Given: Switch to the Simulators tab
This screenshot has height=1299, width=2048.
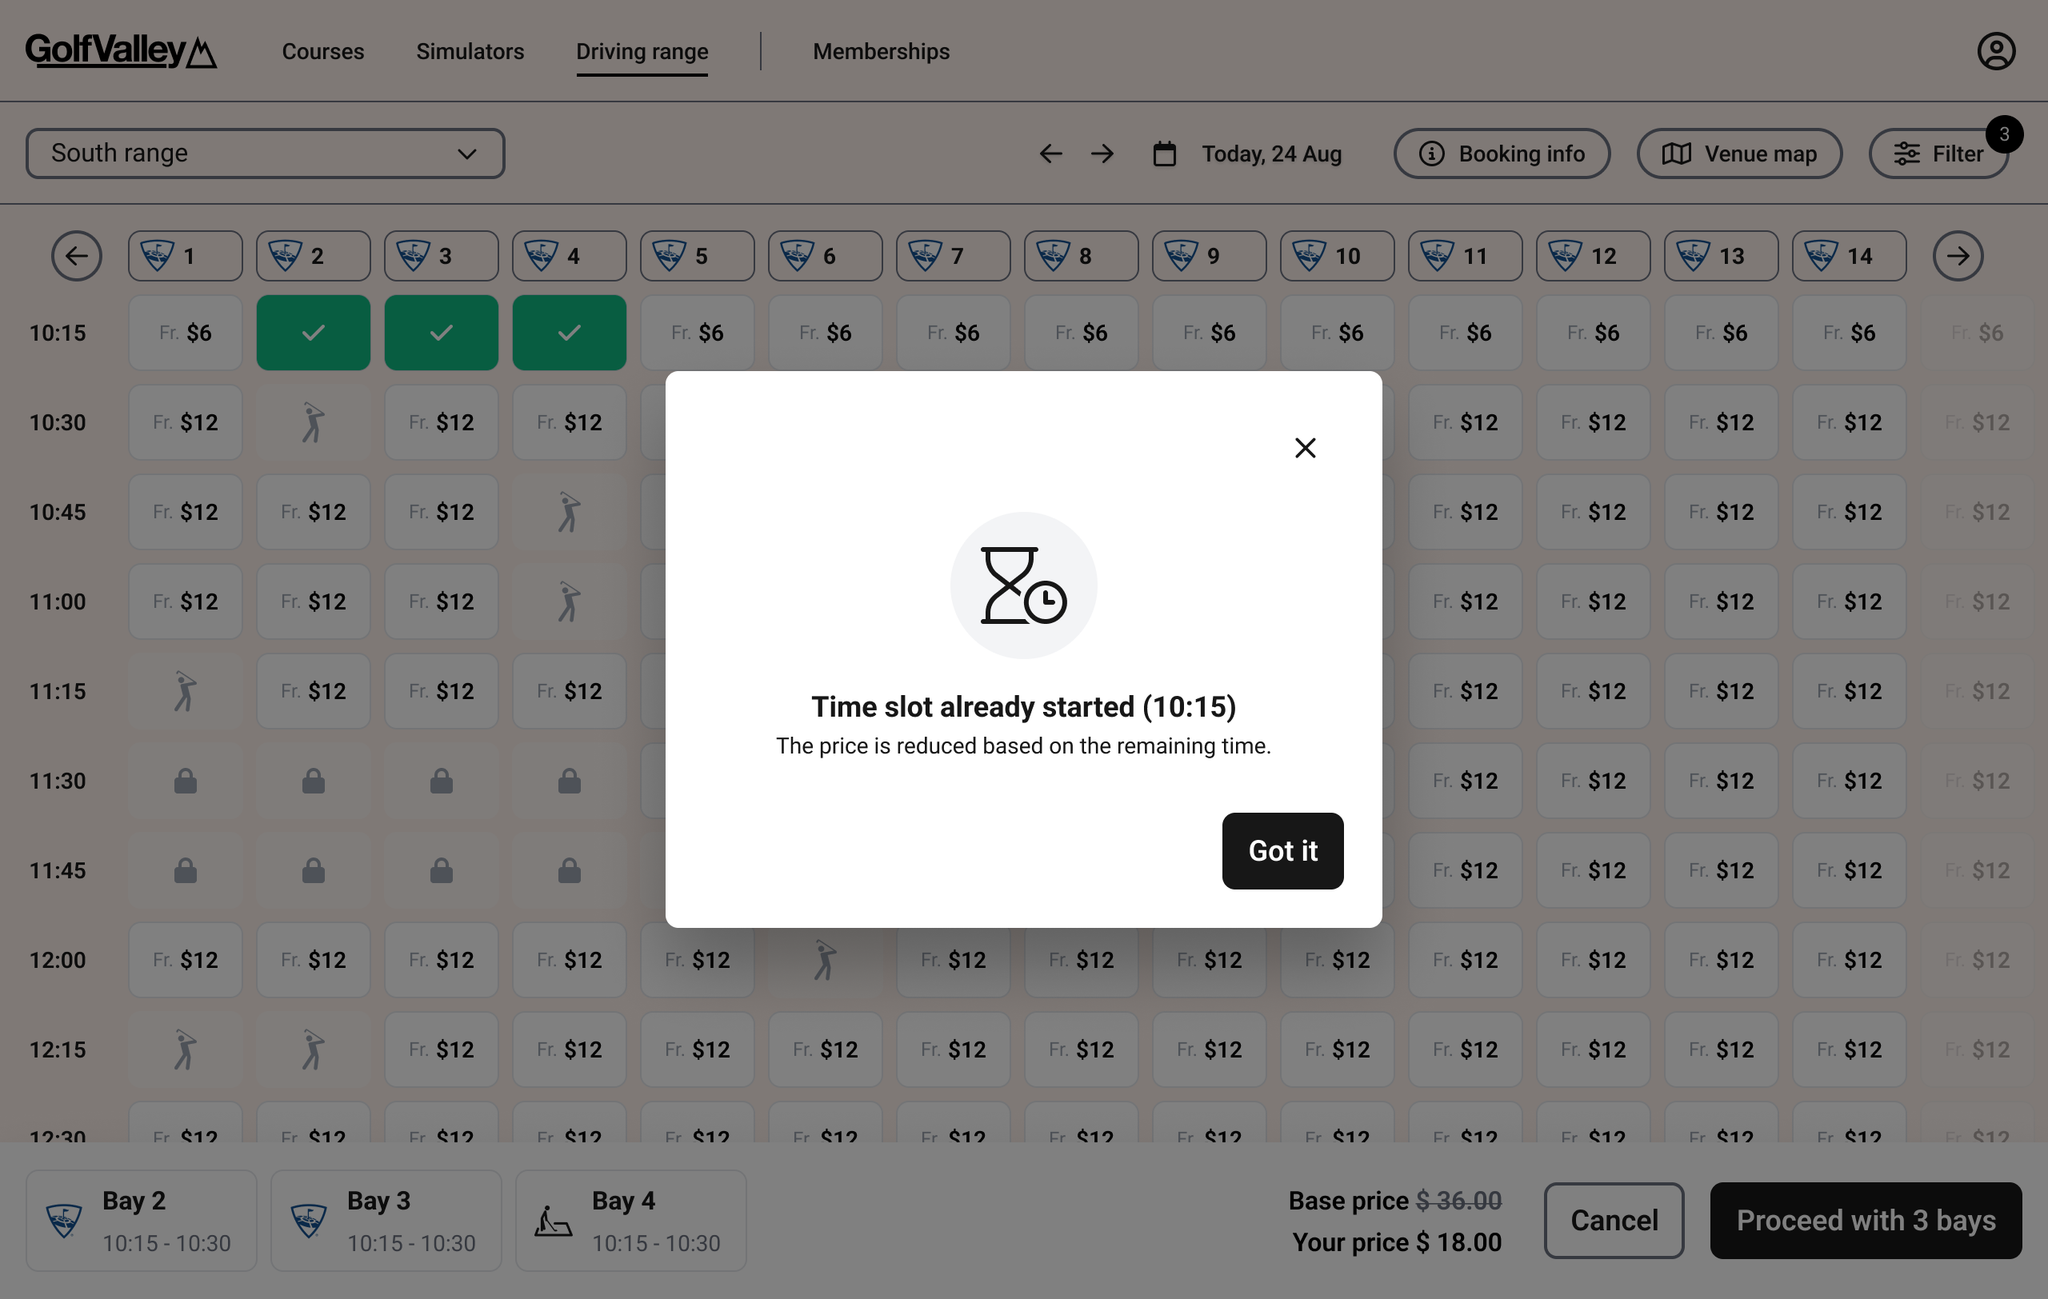Looking at the screenshot, I should click(x=470, y=52).
